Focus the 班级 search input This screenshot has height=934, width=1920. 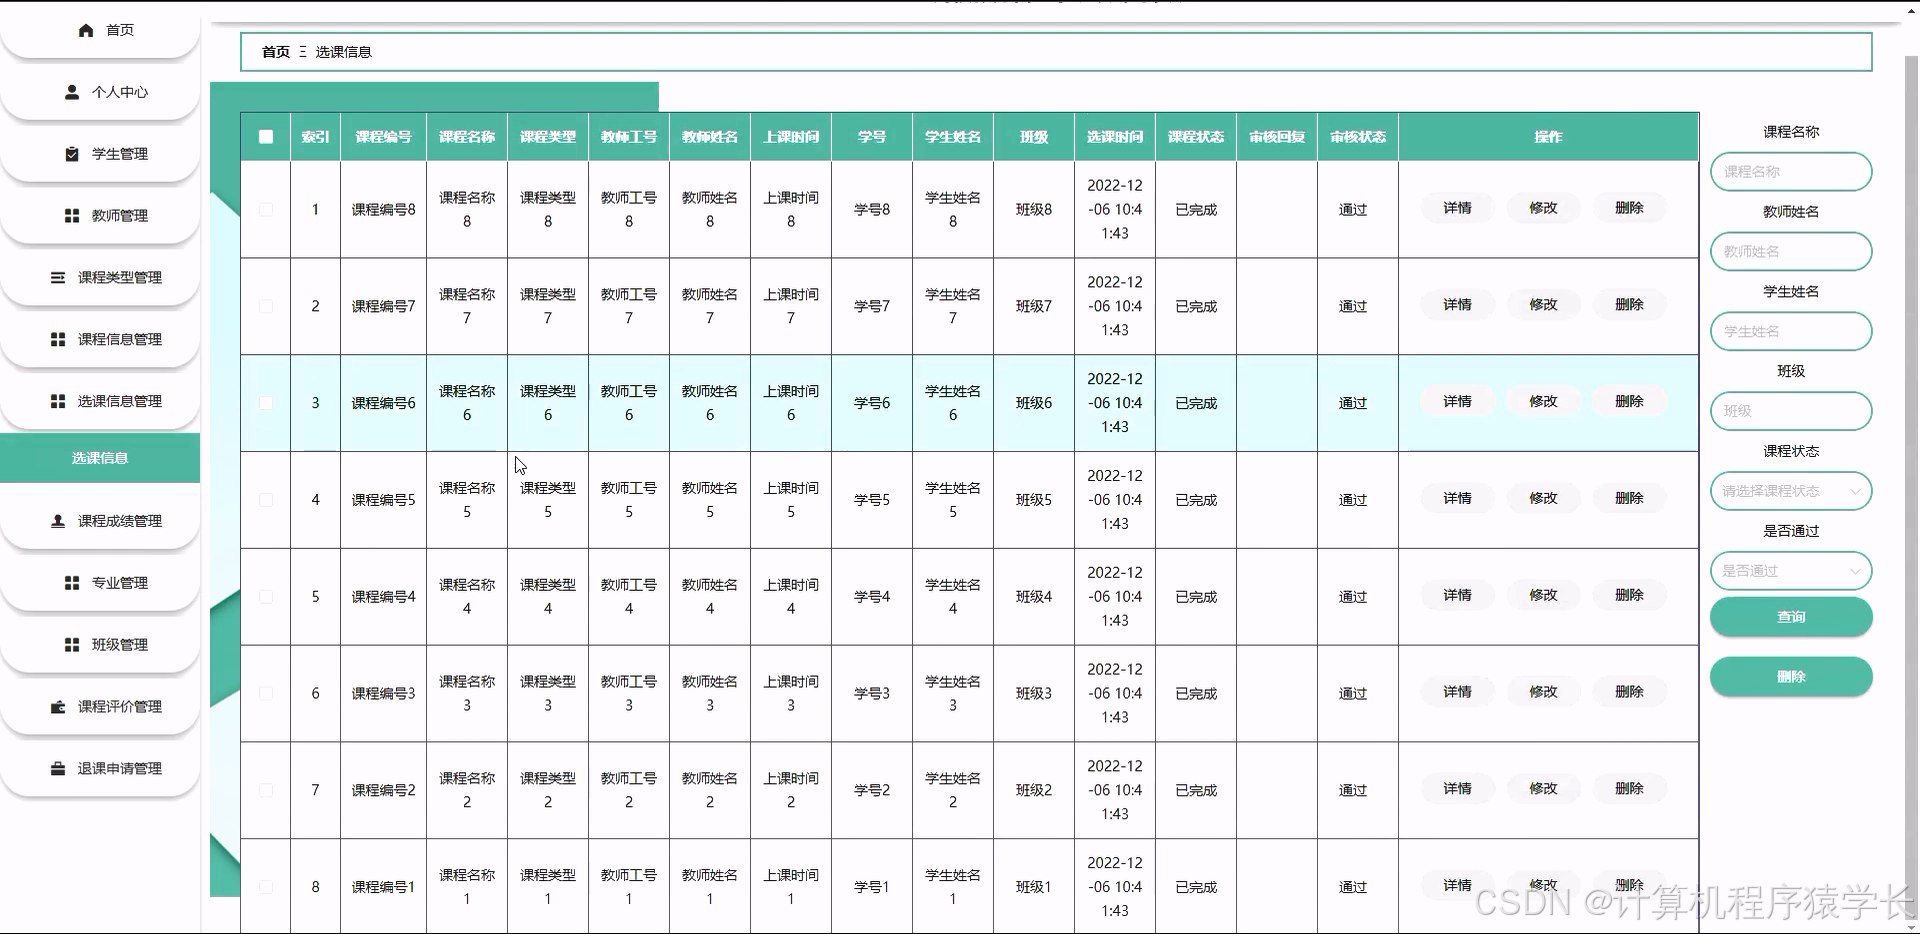1791,411
